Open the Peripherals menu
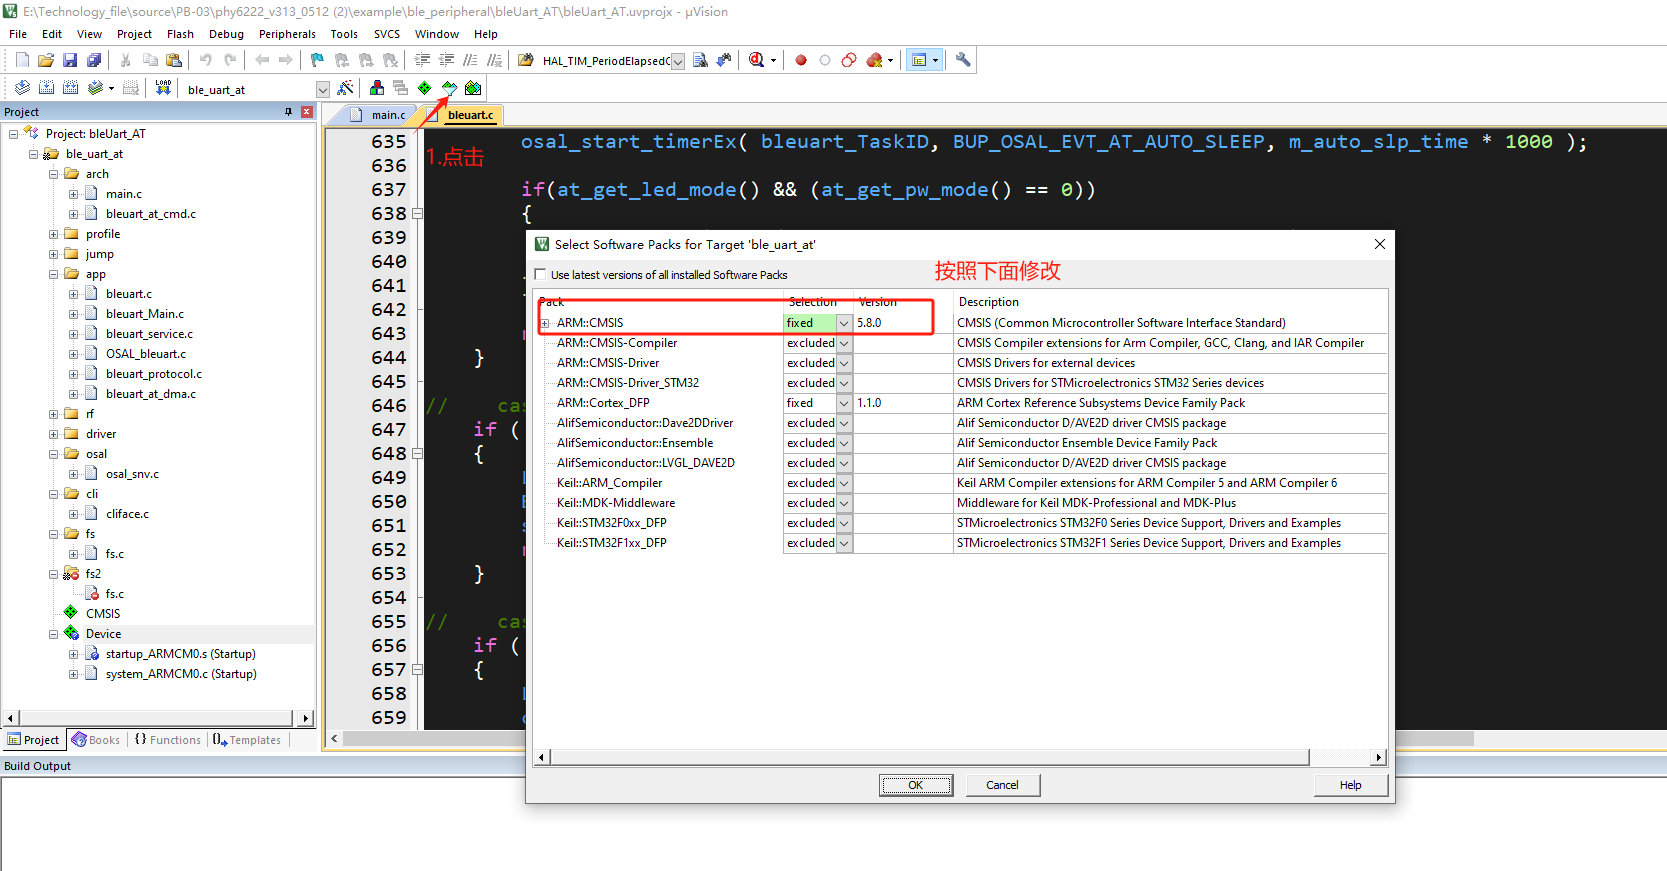Viewport: 1667px width, 871px height. coord(287,34)
